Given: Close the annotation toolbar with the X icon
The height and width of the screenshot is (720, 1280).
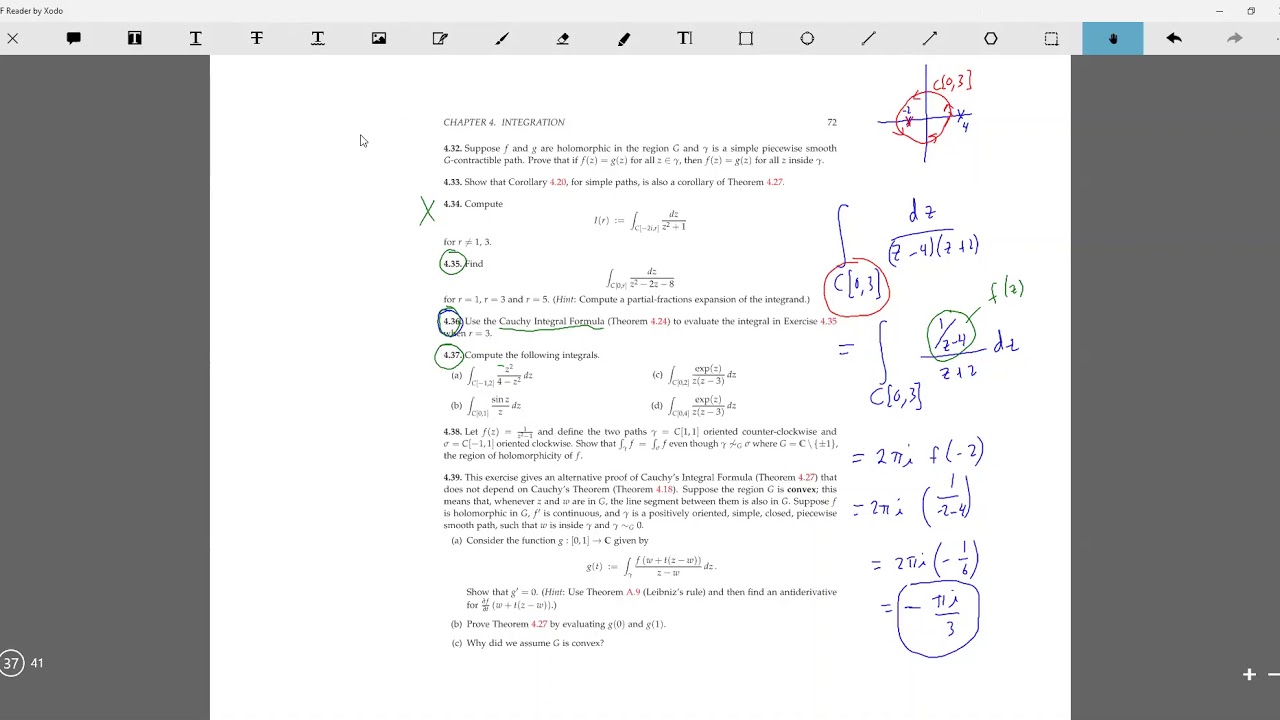Looking at the screenshot, I should pos(12,38).
